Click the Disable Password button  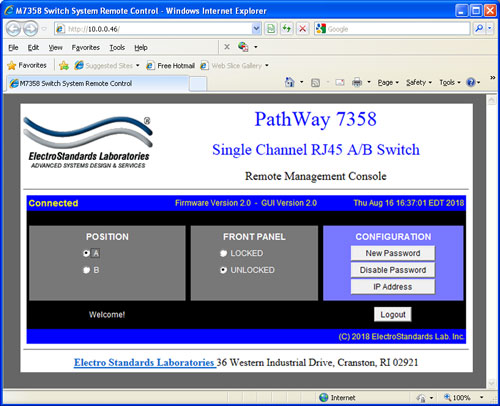(x=393, y=270)
